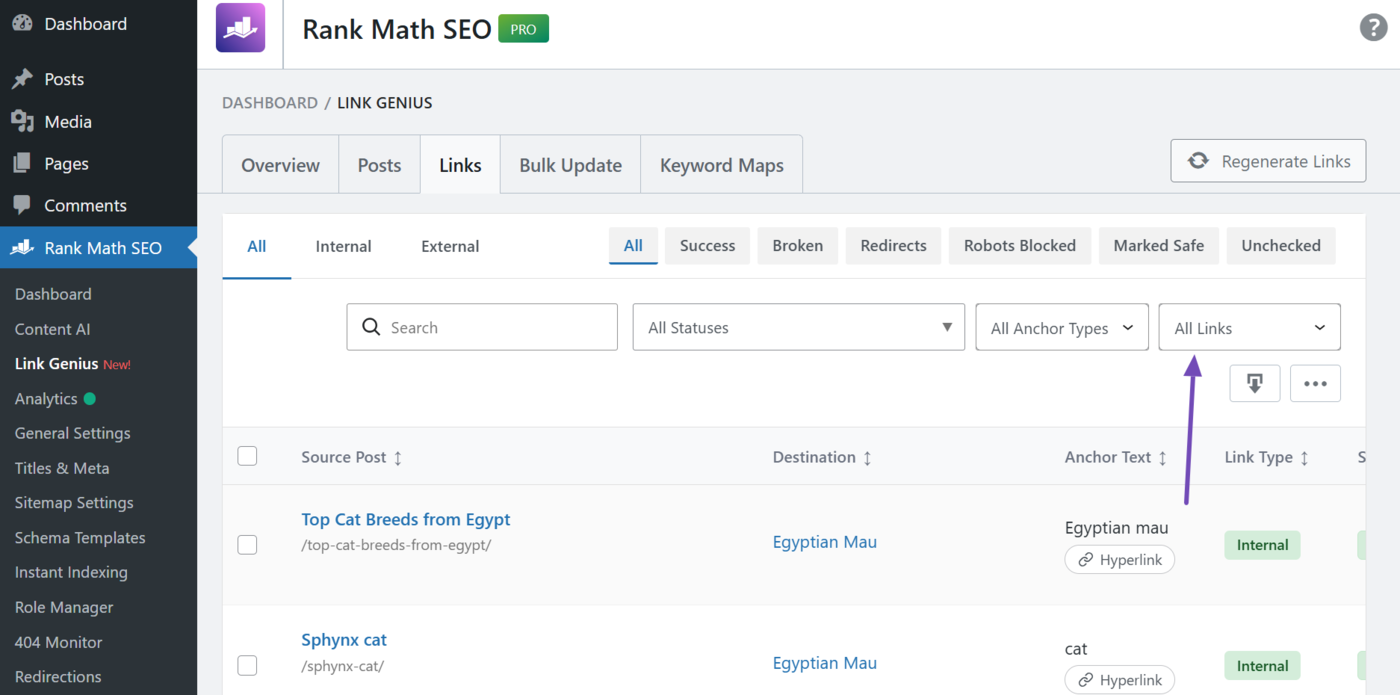Open the three-dots more options button
Image resolution: width=1400 pixels, height=695 pixels.
pos(1315,383)
